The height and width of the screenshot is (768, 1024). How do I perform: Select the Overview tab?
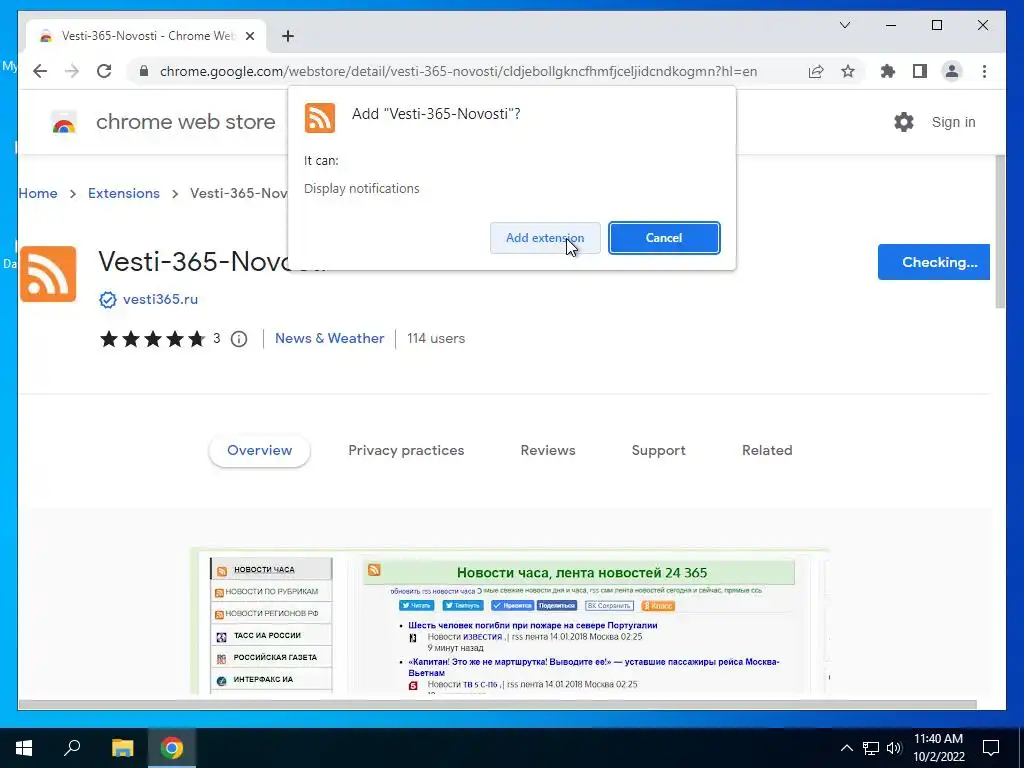click(259, 451)
